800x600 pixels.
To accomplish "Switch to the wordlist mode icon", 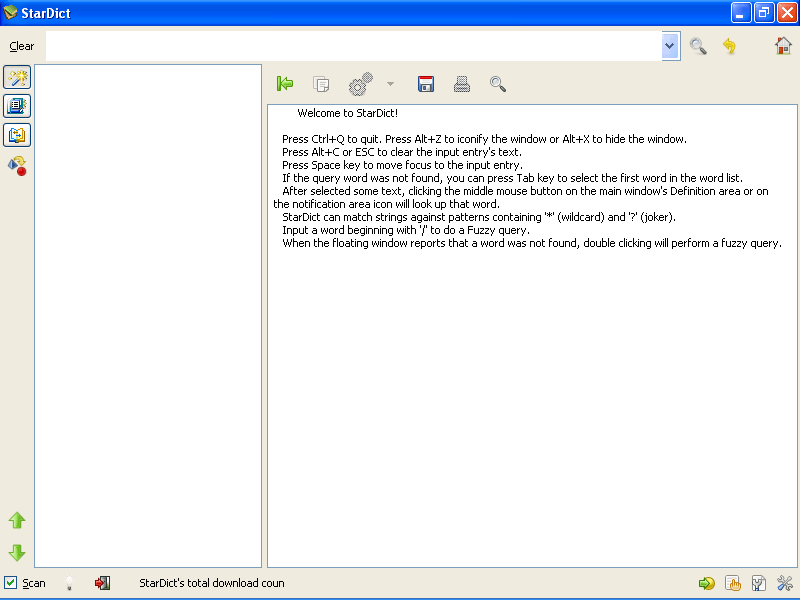I will point(16,106).
